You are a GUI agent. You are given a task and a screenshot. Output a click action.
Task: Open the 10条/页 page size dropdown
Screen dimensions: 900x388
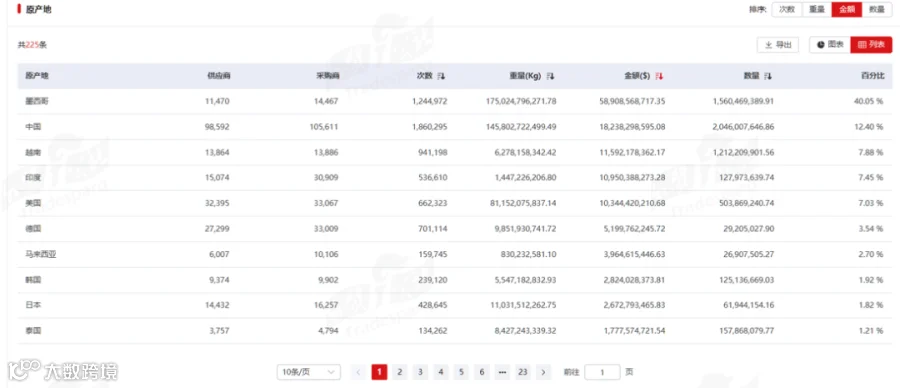point(308,372)
